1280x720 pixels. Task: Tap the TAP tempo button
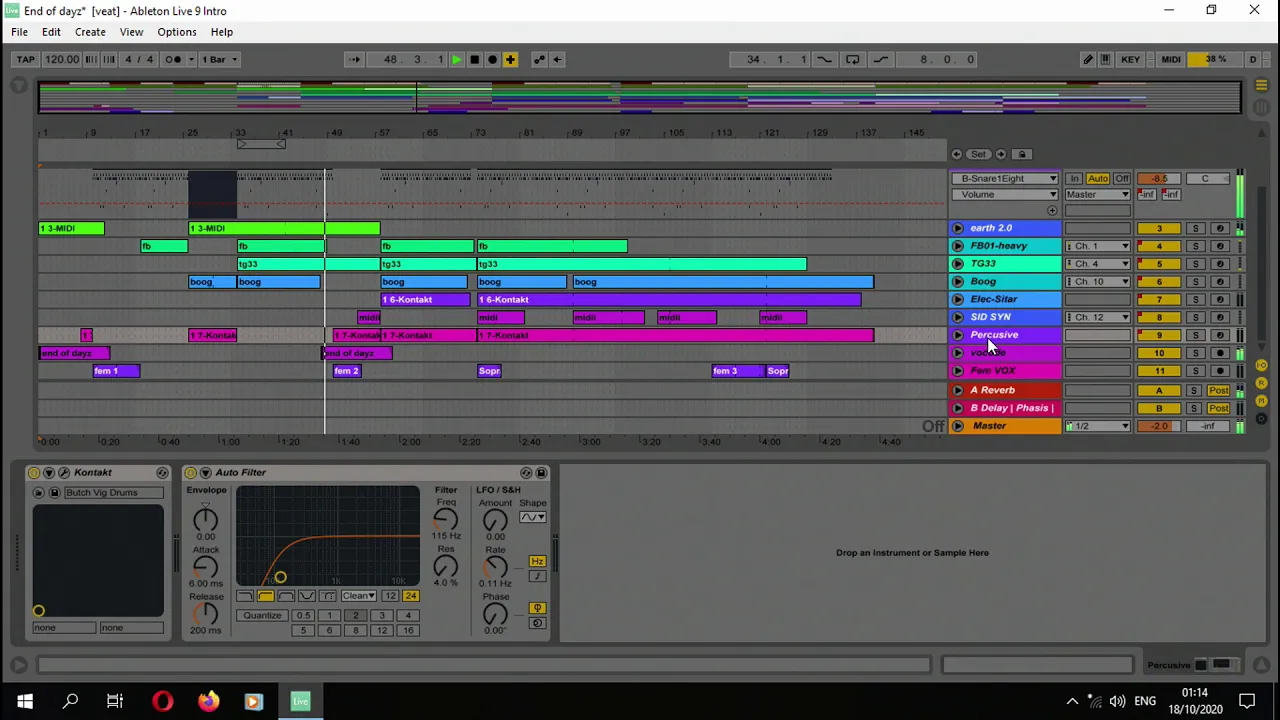[25, 59]
